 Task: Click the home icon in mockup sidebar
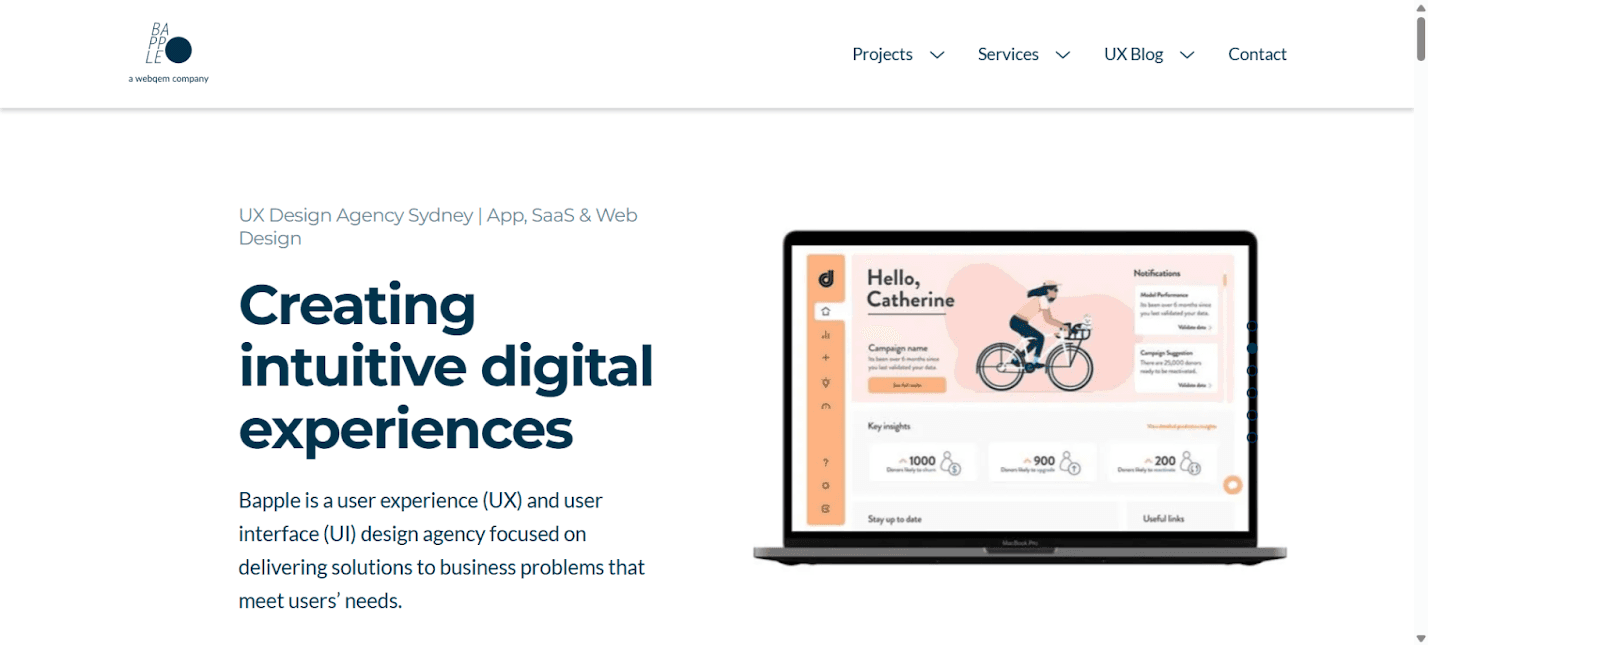[826, 311]
